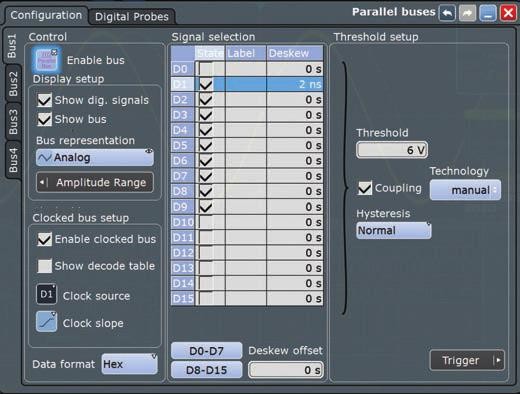Select the Bus2 side tab

pos(13,83)
